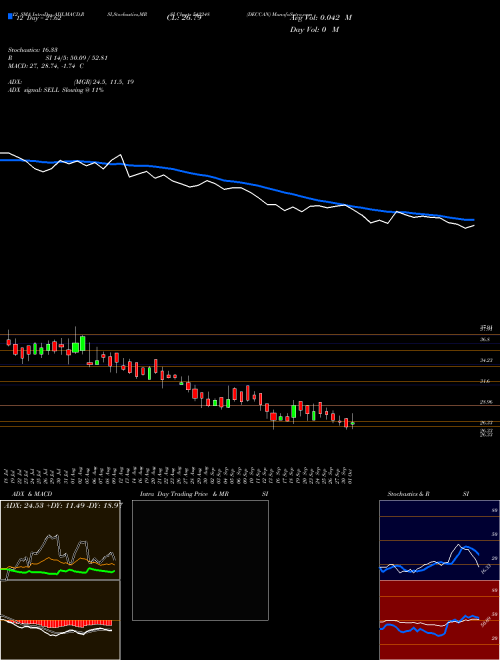The height and width of the screenshot is (660, 500).
Task: Select the '12 Day = 27.62' legend text
Action: (x=39, y=18)
